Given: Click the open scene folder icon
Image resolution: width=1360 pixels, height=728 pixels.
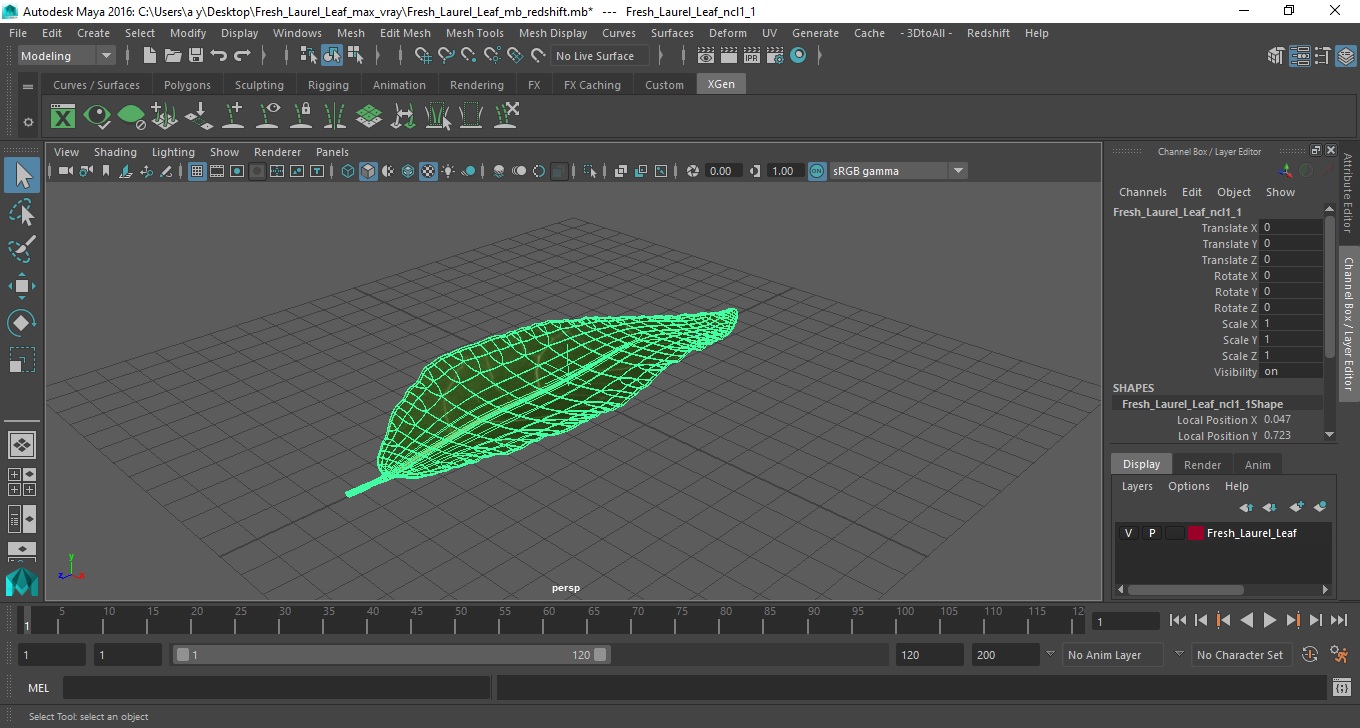Looking at the screenshot, I should (172, 56).
